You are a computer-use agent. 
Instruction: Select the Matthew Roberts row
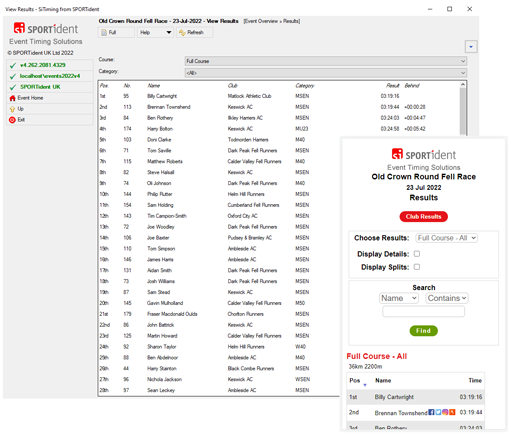point(220,161)
